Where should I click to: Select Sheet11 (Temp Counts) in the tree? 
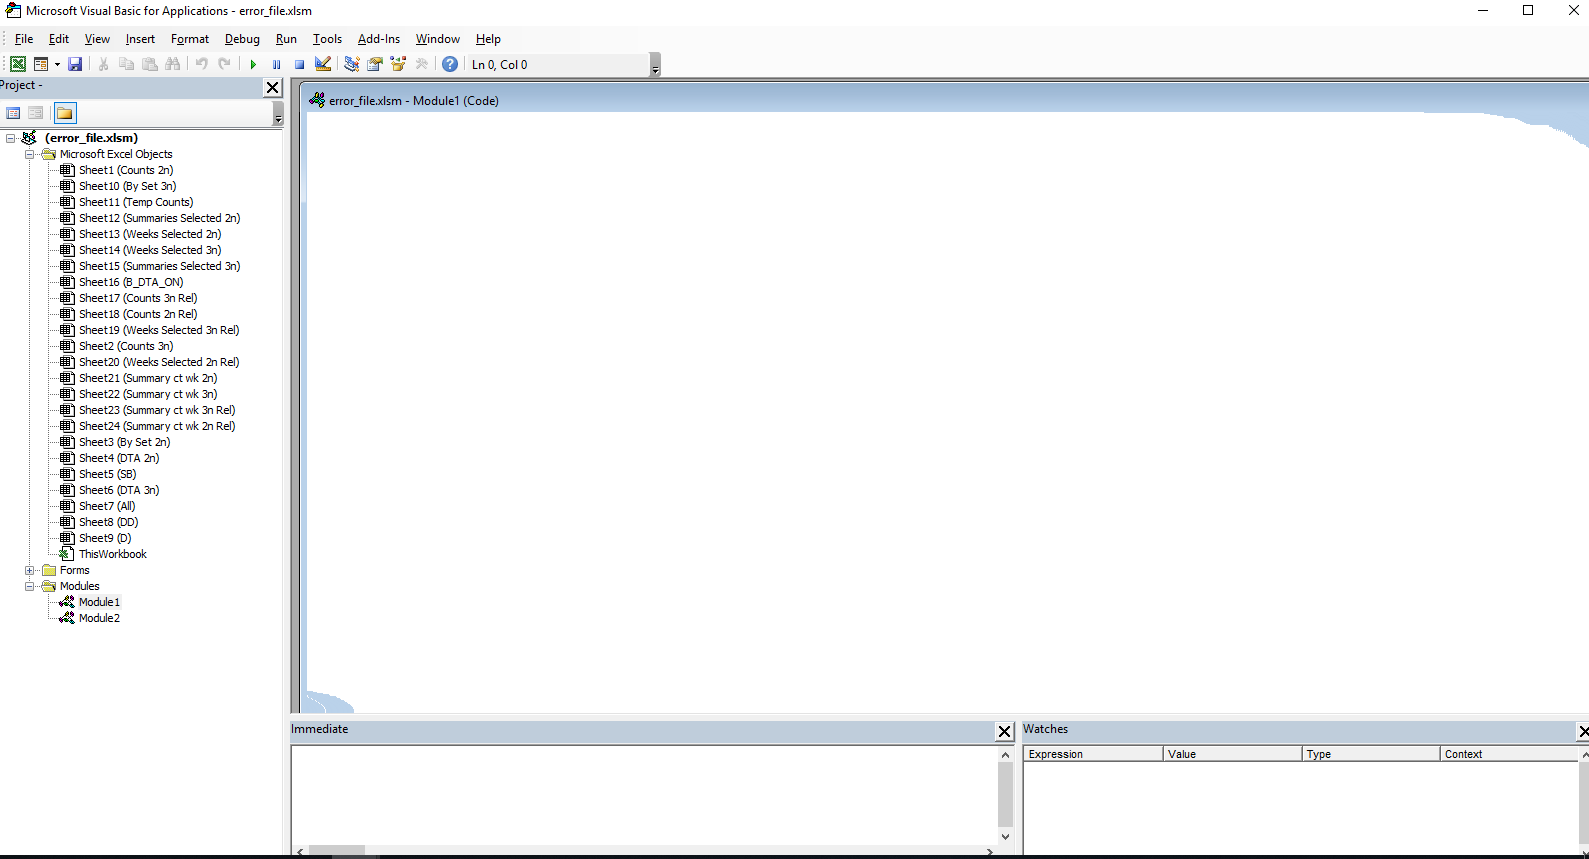coord(136,202)
